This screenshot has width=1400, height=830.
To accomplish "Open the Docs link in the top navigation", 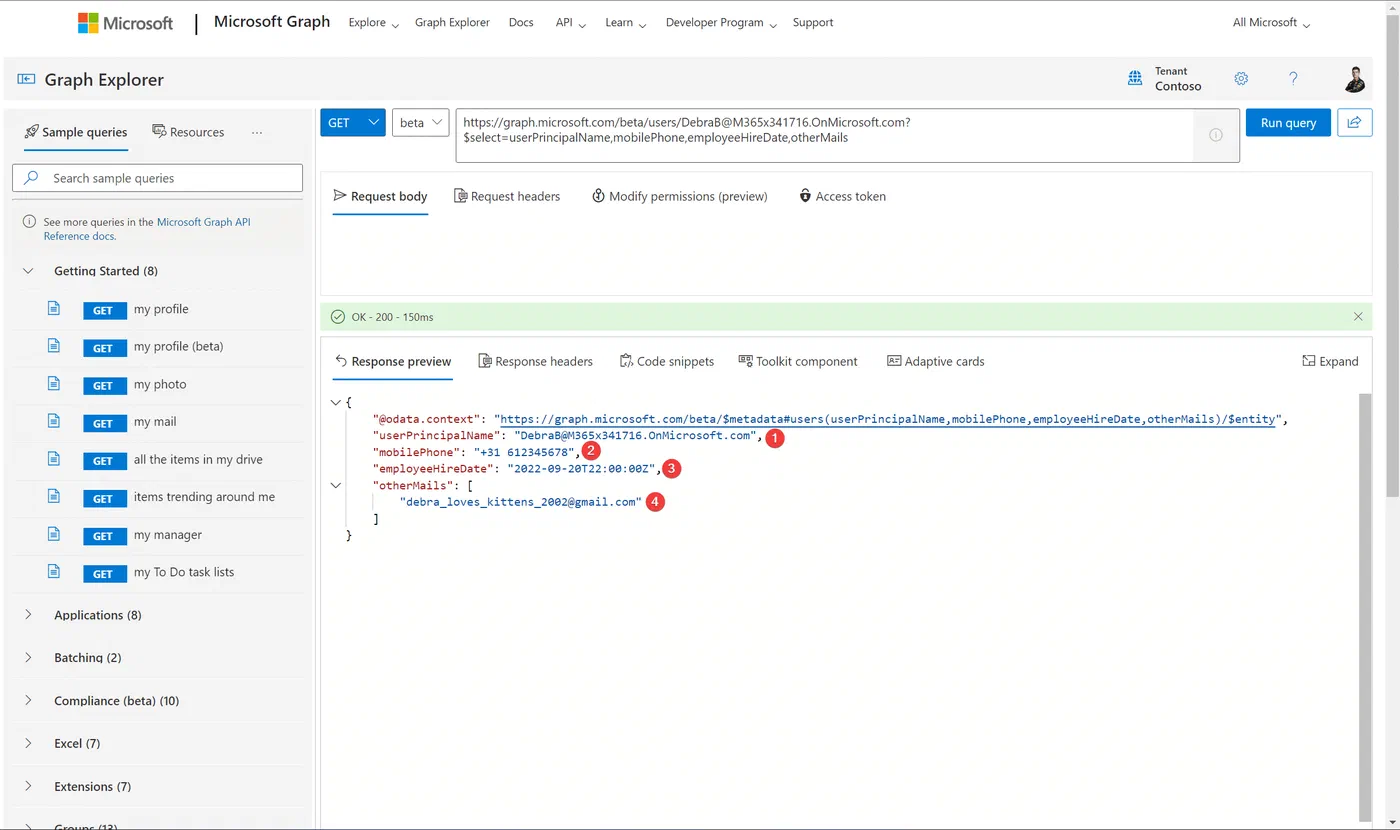I will pyautogui.click(x=521, y=23).
